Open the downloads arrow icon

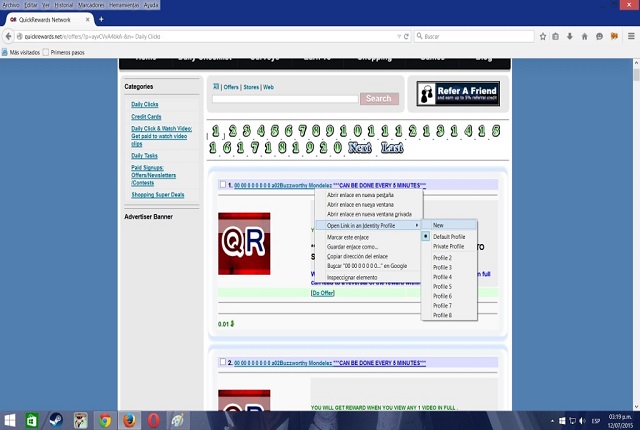coord(571,36)
